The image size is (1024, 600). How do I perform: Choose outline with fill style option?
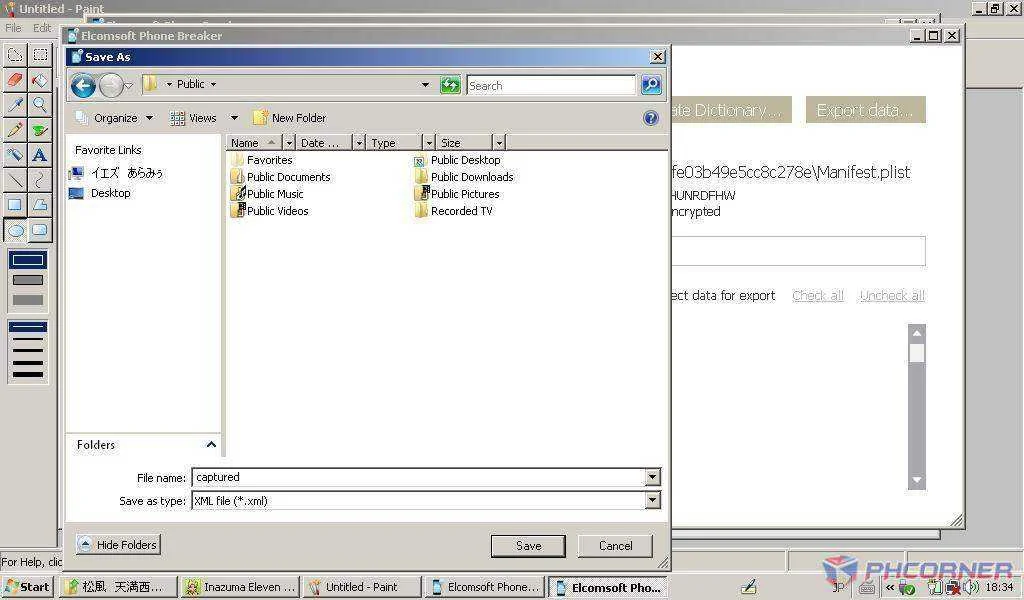point(28,280)
